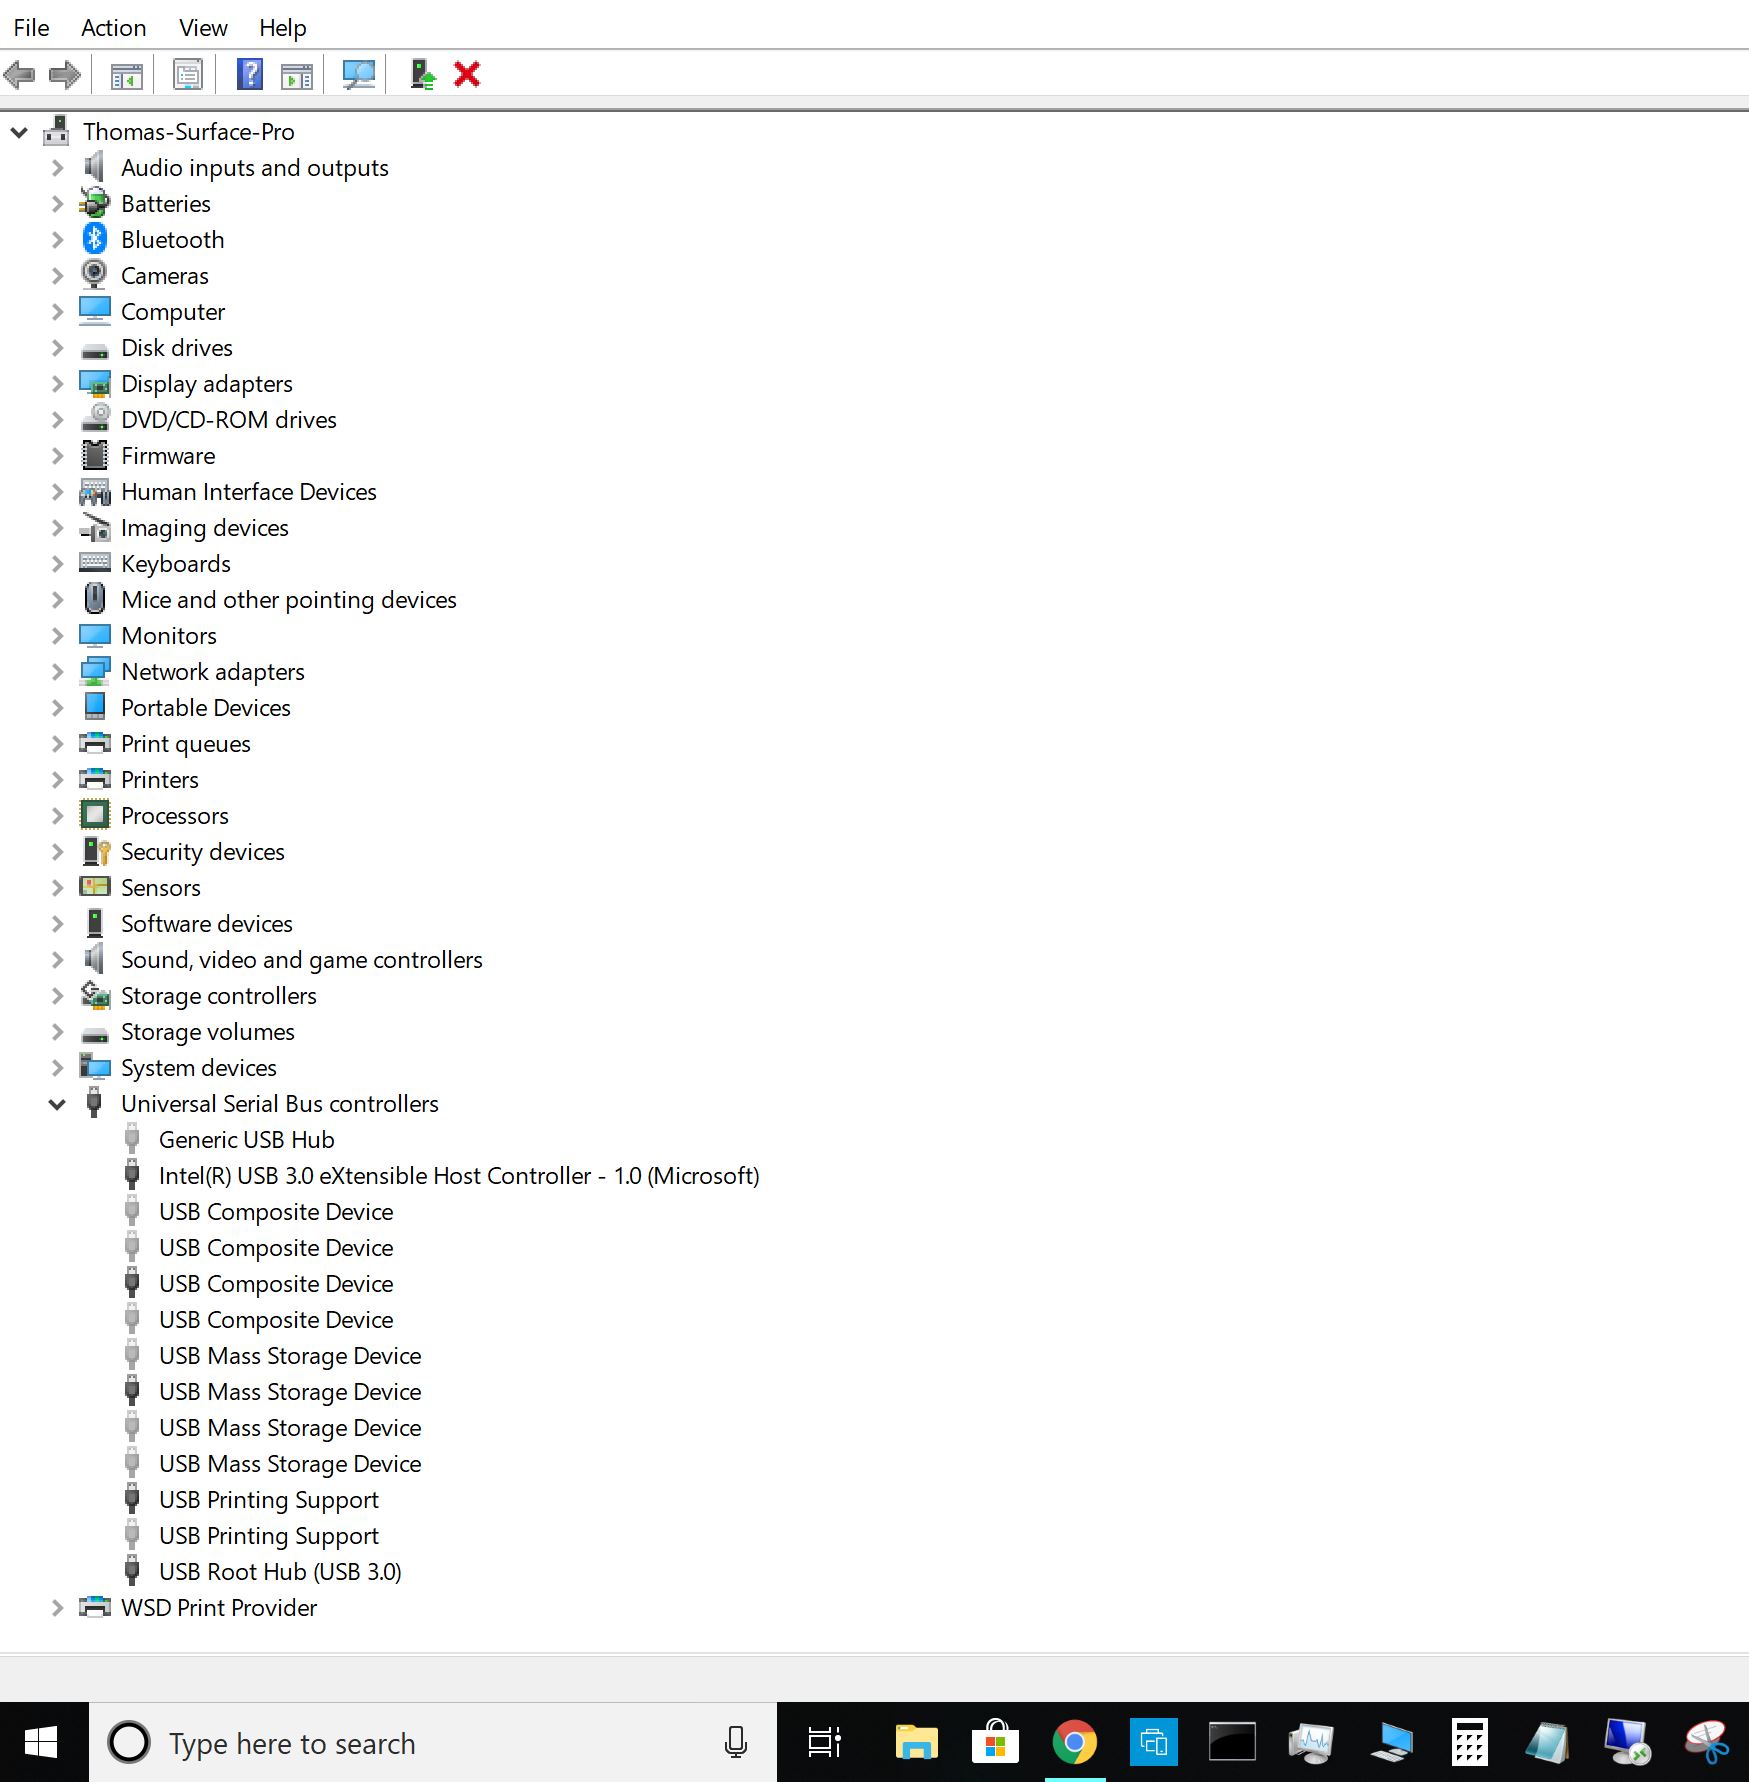Select Storage controllers entry

[x=219, y=996]
